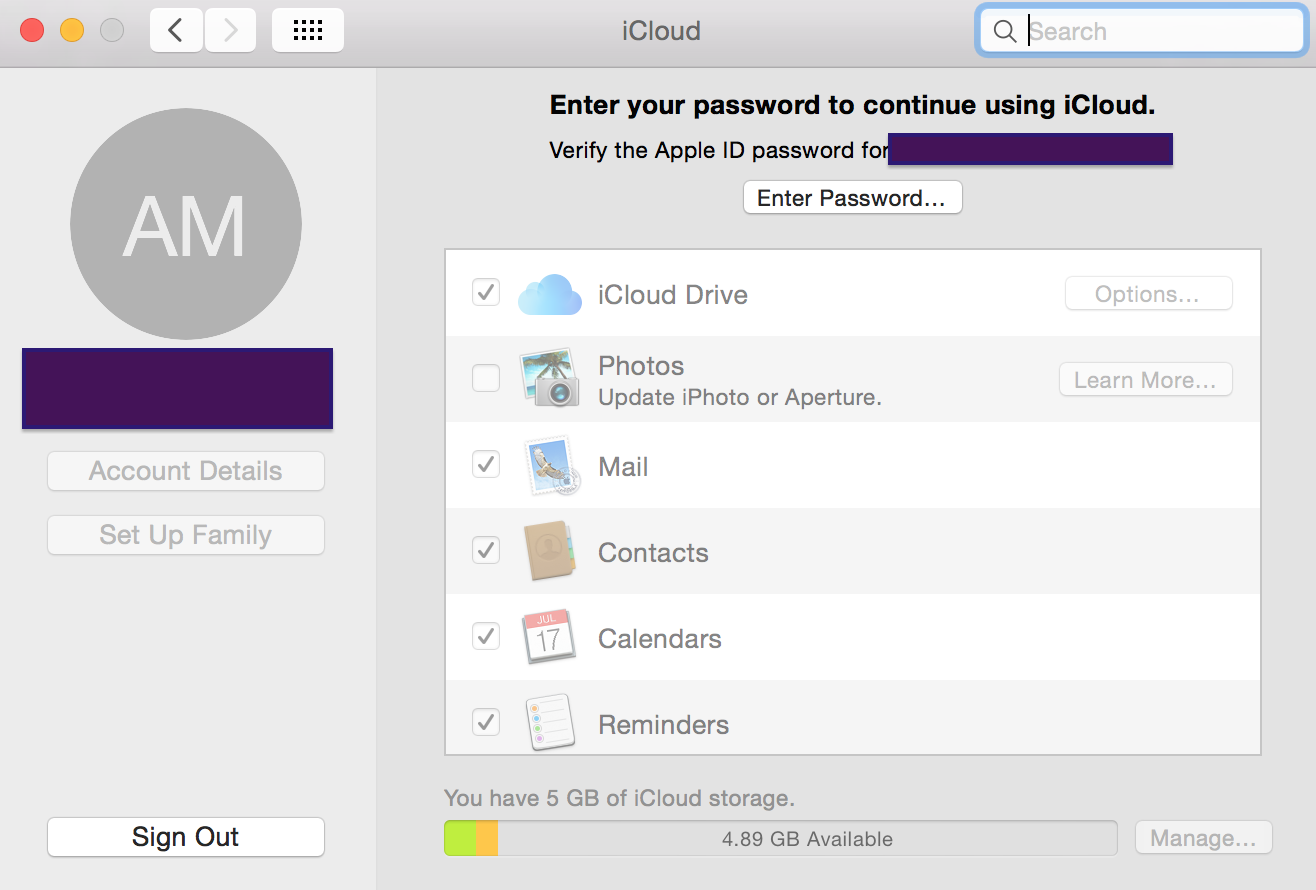Screen dimensions: 1316x890
Task: Click the iCloud Drive label
Action: click(673, 295)
